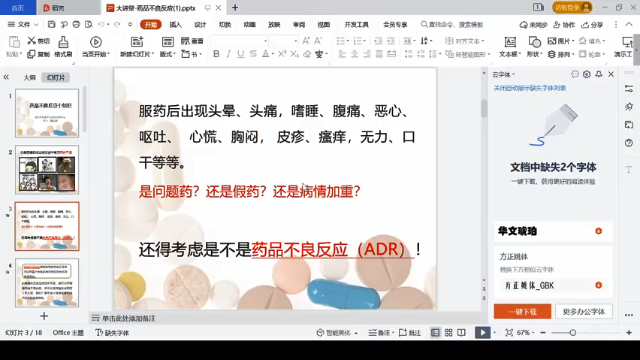The width and height of the screenshot is (640, 360).
Task: Switch to the Insert ribbon tab
Action: click(176, 24)
